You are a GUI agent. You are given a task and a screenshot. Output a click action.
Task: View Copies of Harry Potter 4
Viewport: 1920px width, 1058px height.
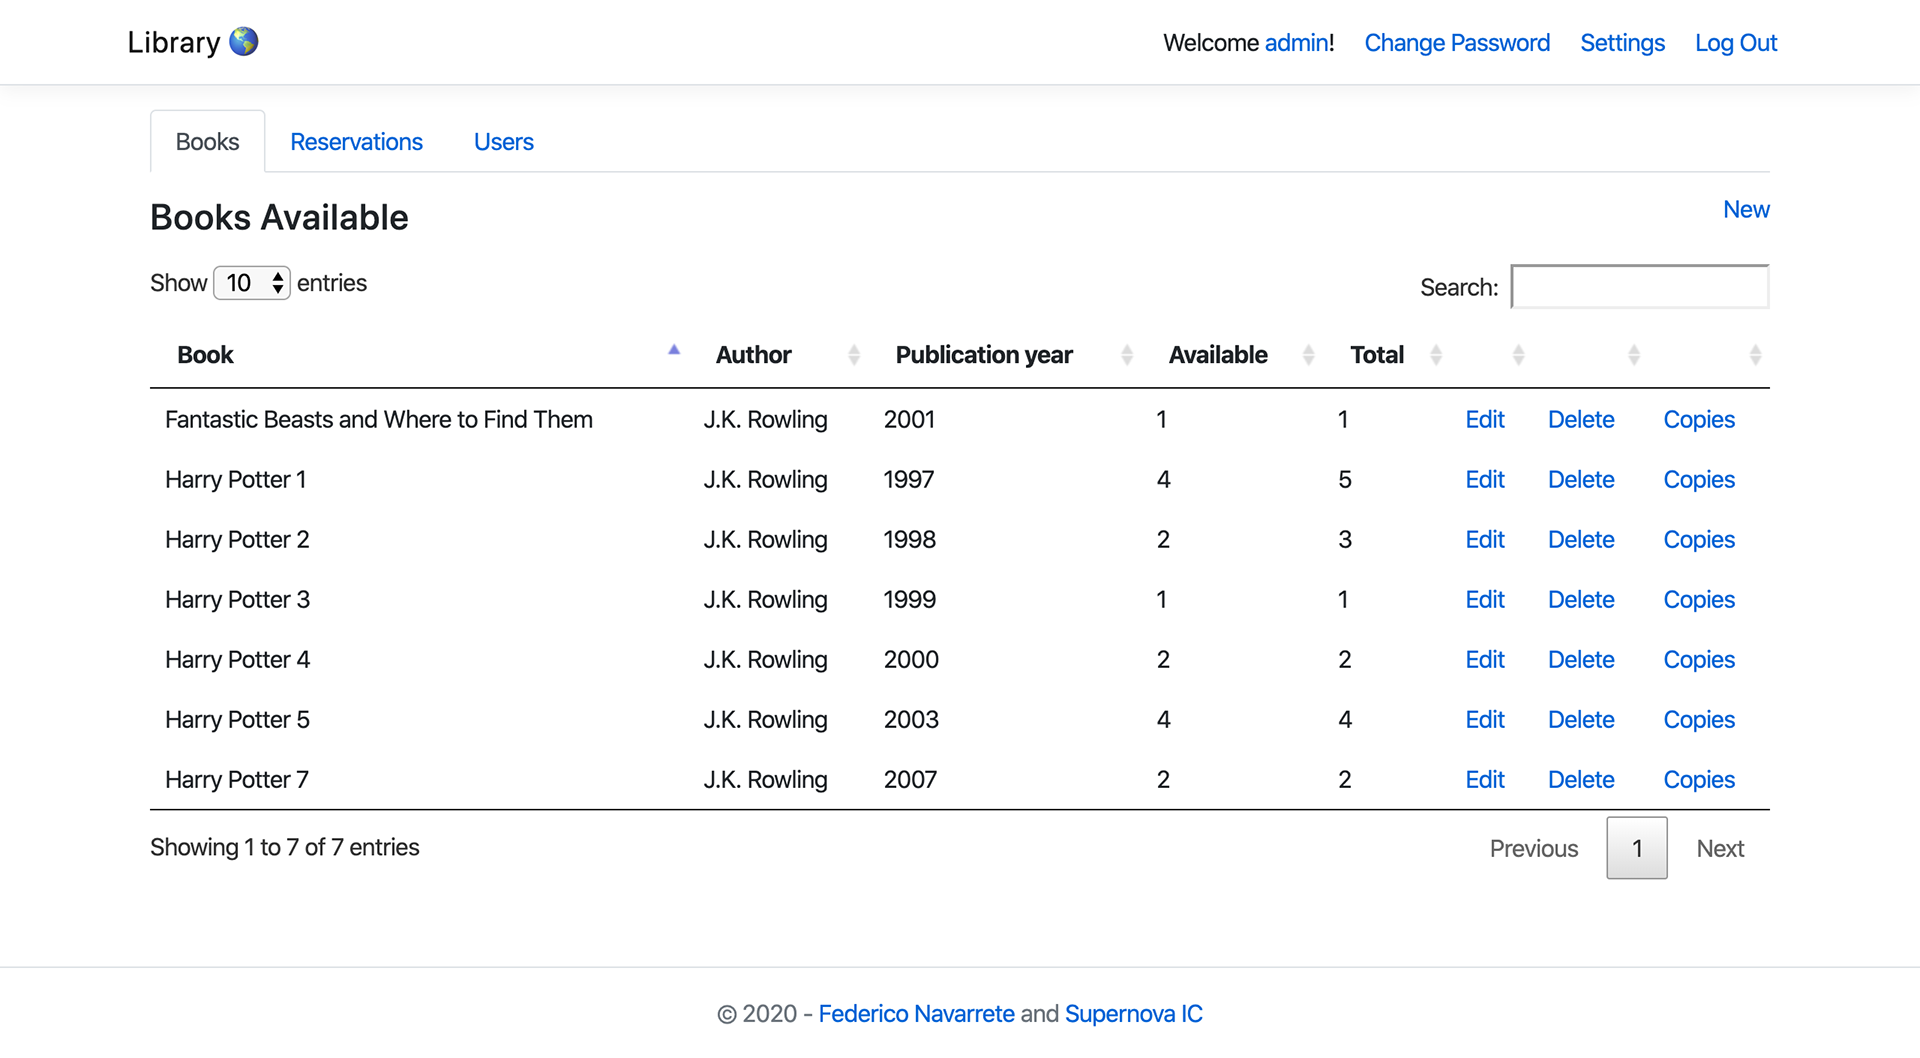pos(1699,659)
